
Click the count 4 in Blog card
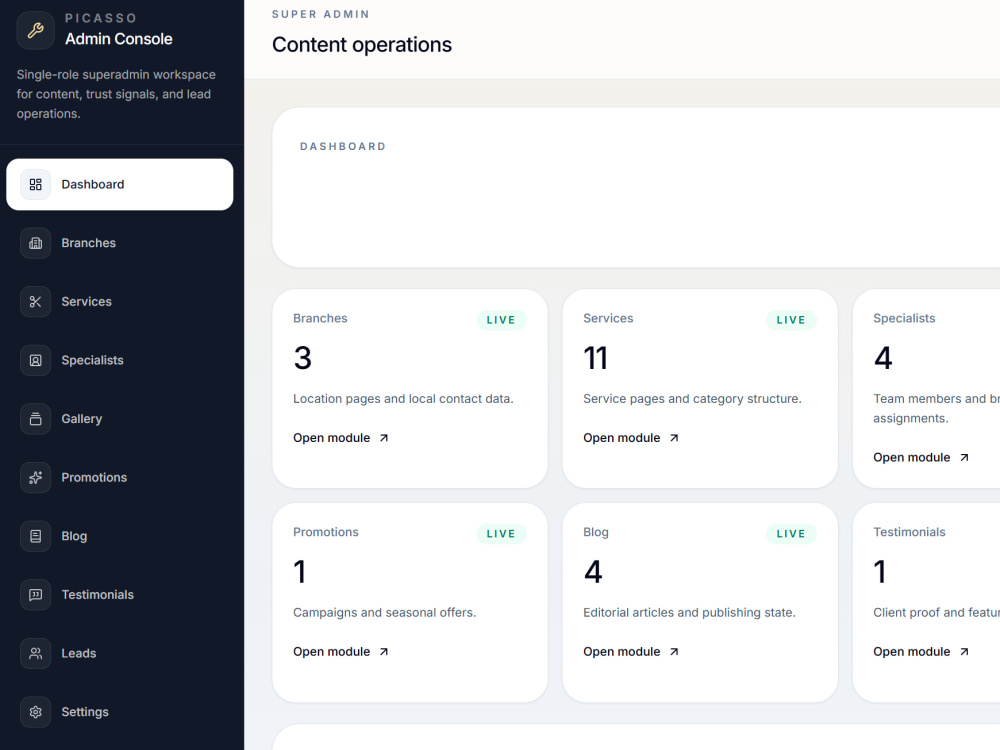tap(593, 571)
